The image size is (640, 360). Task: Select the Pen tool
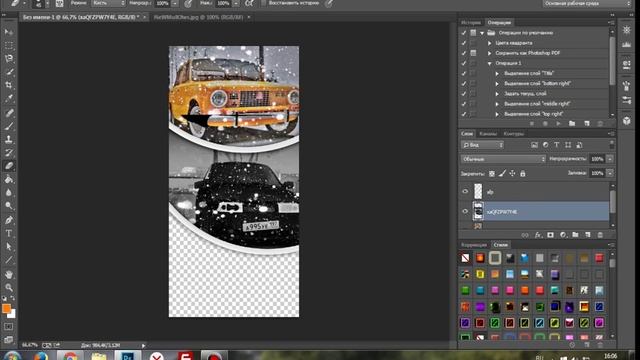pyautogui.click(x=9, y=220)
